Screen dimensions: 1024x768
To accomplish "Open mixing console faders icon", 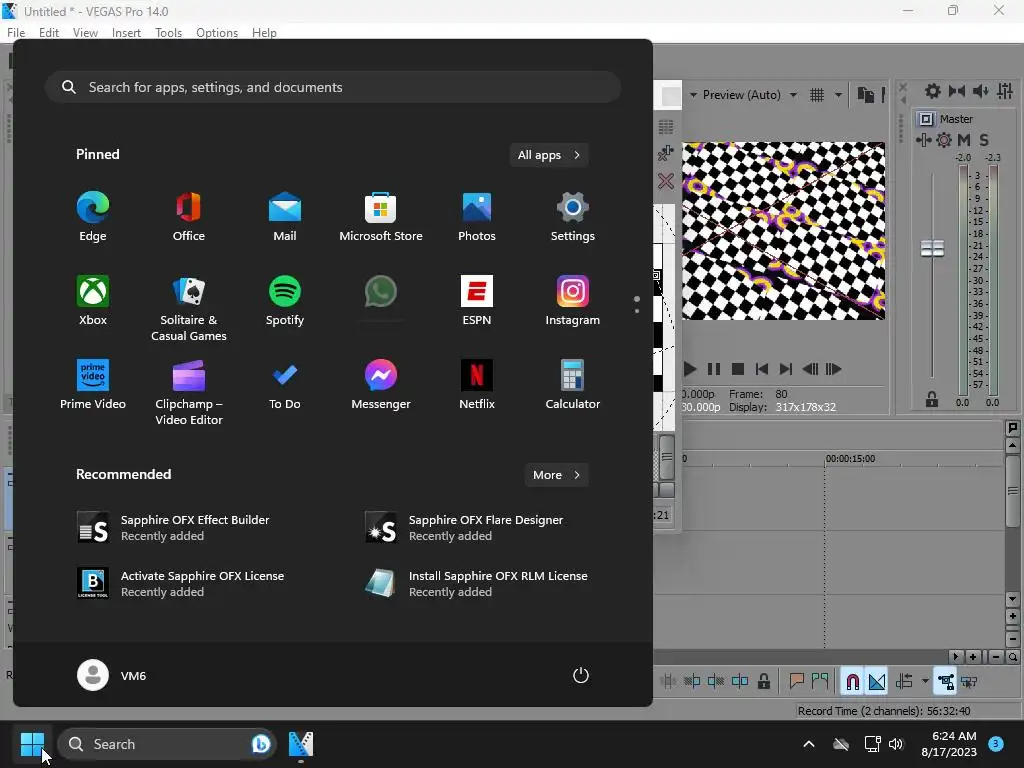I will coord(1005,91).
